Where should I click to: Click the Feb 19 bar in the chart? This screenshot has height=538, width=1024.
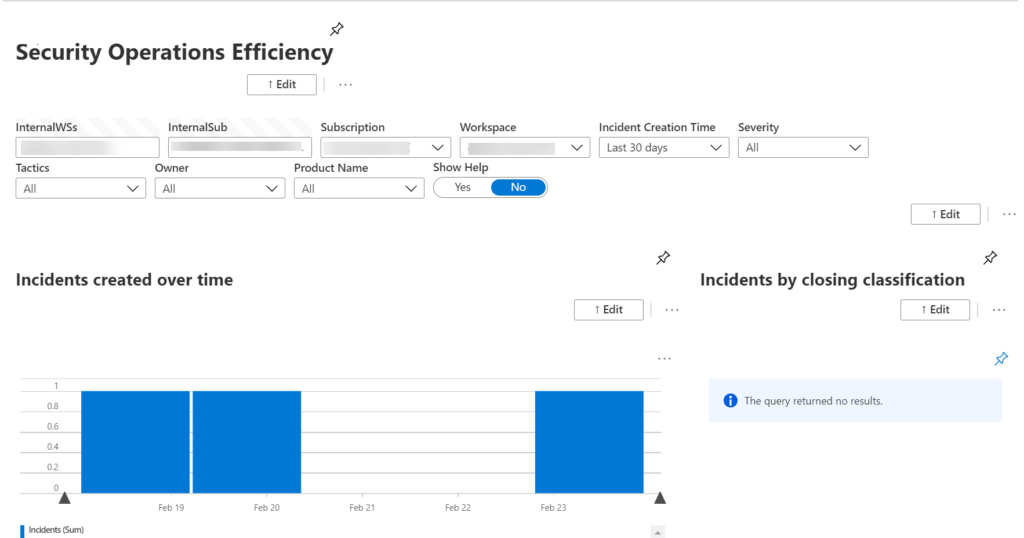135,442
